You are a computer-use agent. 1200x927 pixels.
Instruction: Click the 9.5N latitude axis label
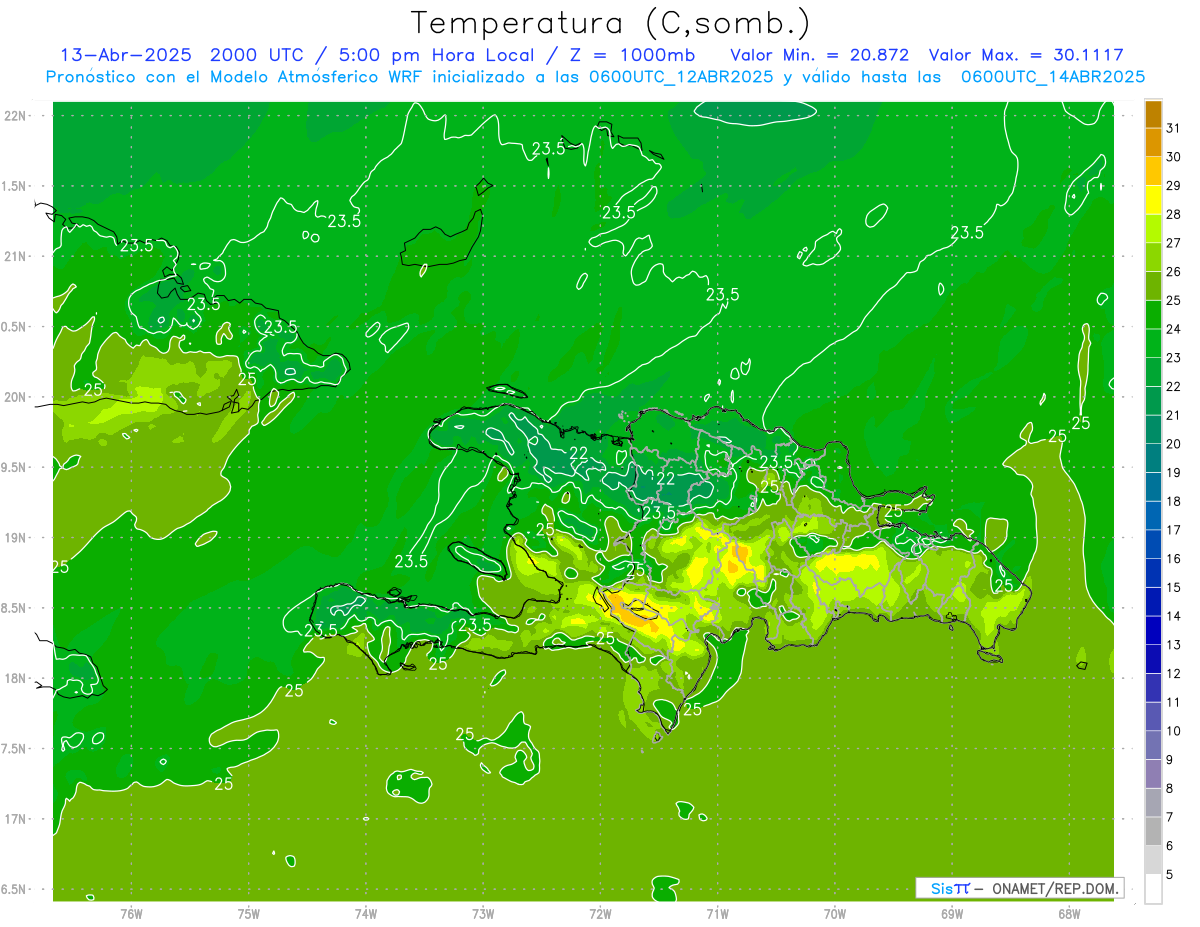click(15, 467)
